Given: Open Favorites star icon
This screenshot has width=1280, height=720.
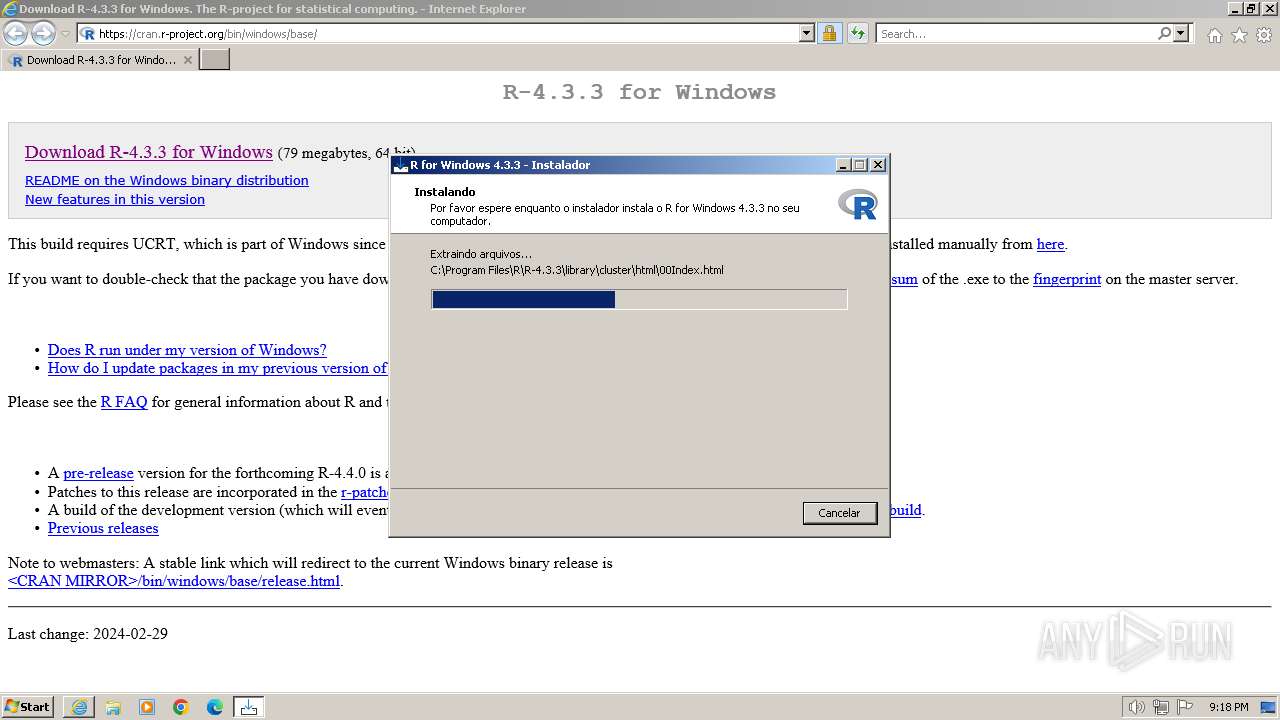Looking at the screenshot, I should 1239,35.
